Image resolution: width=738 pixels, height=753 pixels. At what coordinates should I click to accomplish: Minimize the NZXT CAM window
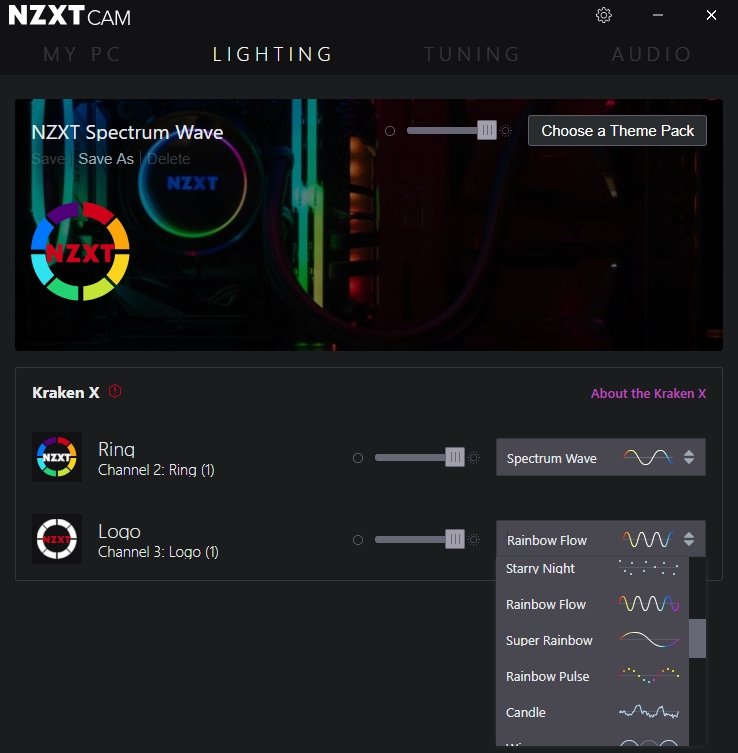pos(658,15)
